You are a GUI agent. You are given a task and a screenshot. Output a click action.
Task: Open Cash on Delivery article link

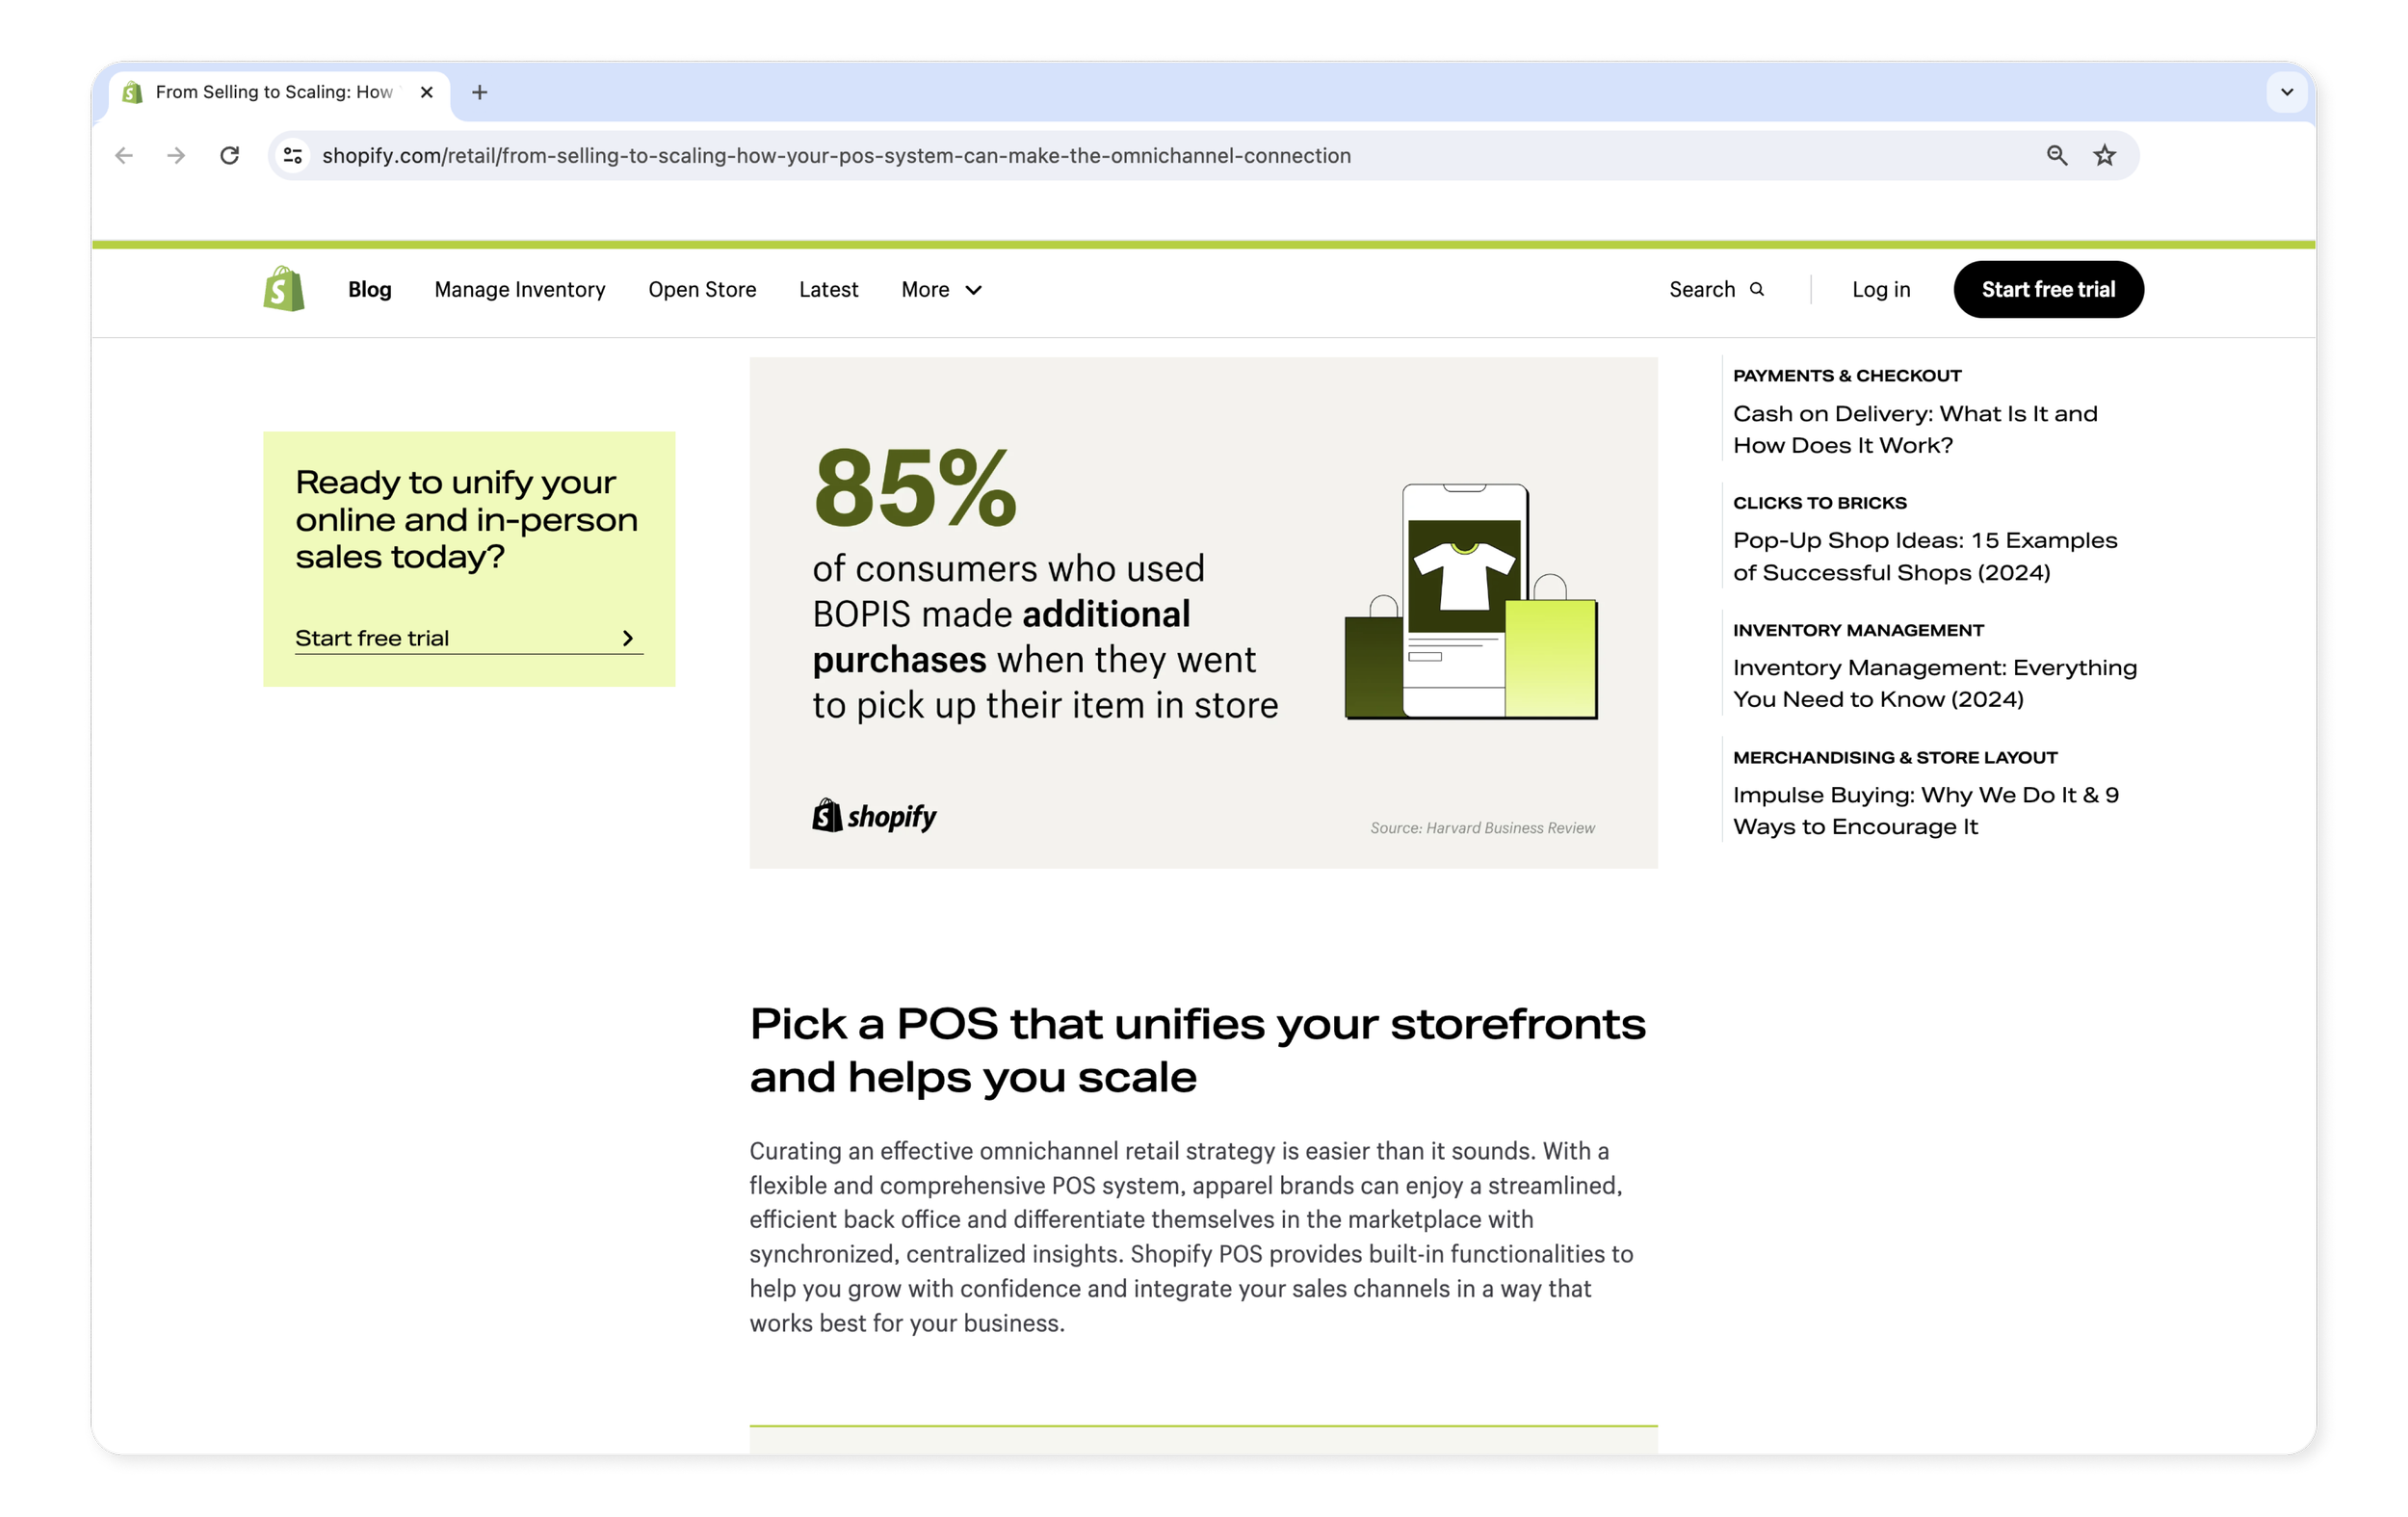point(1914,429)
